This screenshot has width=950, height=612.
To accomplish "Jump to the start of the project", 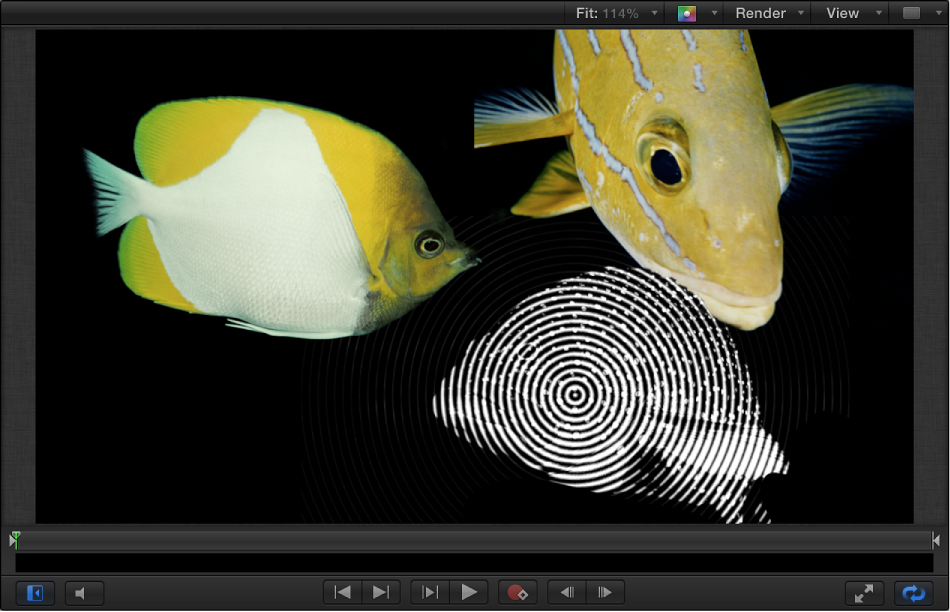I will (x=342, y=592).
